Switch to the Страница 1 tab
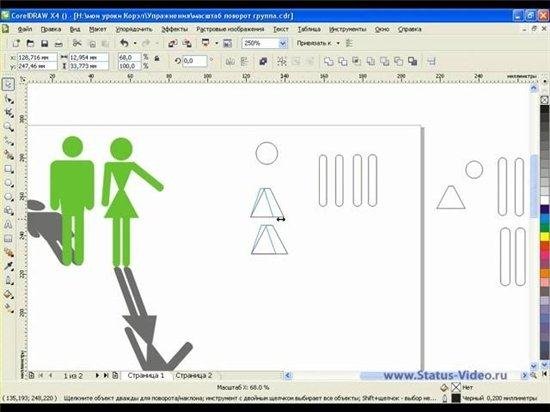The width and height of the screenshot is (550, 412). (146, 376)
